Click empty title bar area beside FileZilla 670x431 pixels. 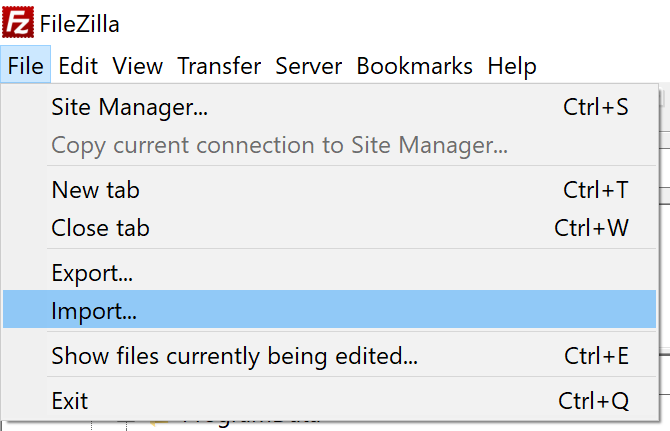[x=385, y=21]
